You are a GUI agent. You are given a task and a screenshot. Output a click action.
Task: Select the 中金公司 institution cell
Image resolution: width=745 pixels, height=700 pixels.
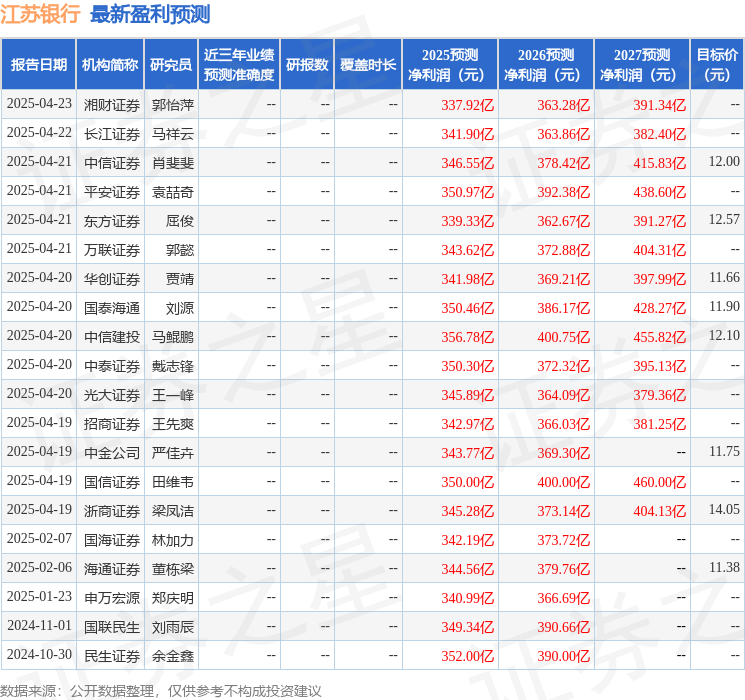112,453
